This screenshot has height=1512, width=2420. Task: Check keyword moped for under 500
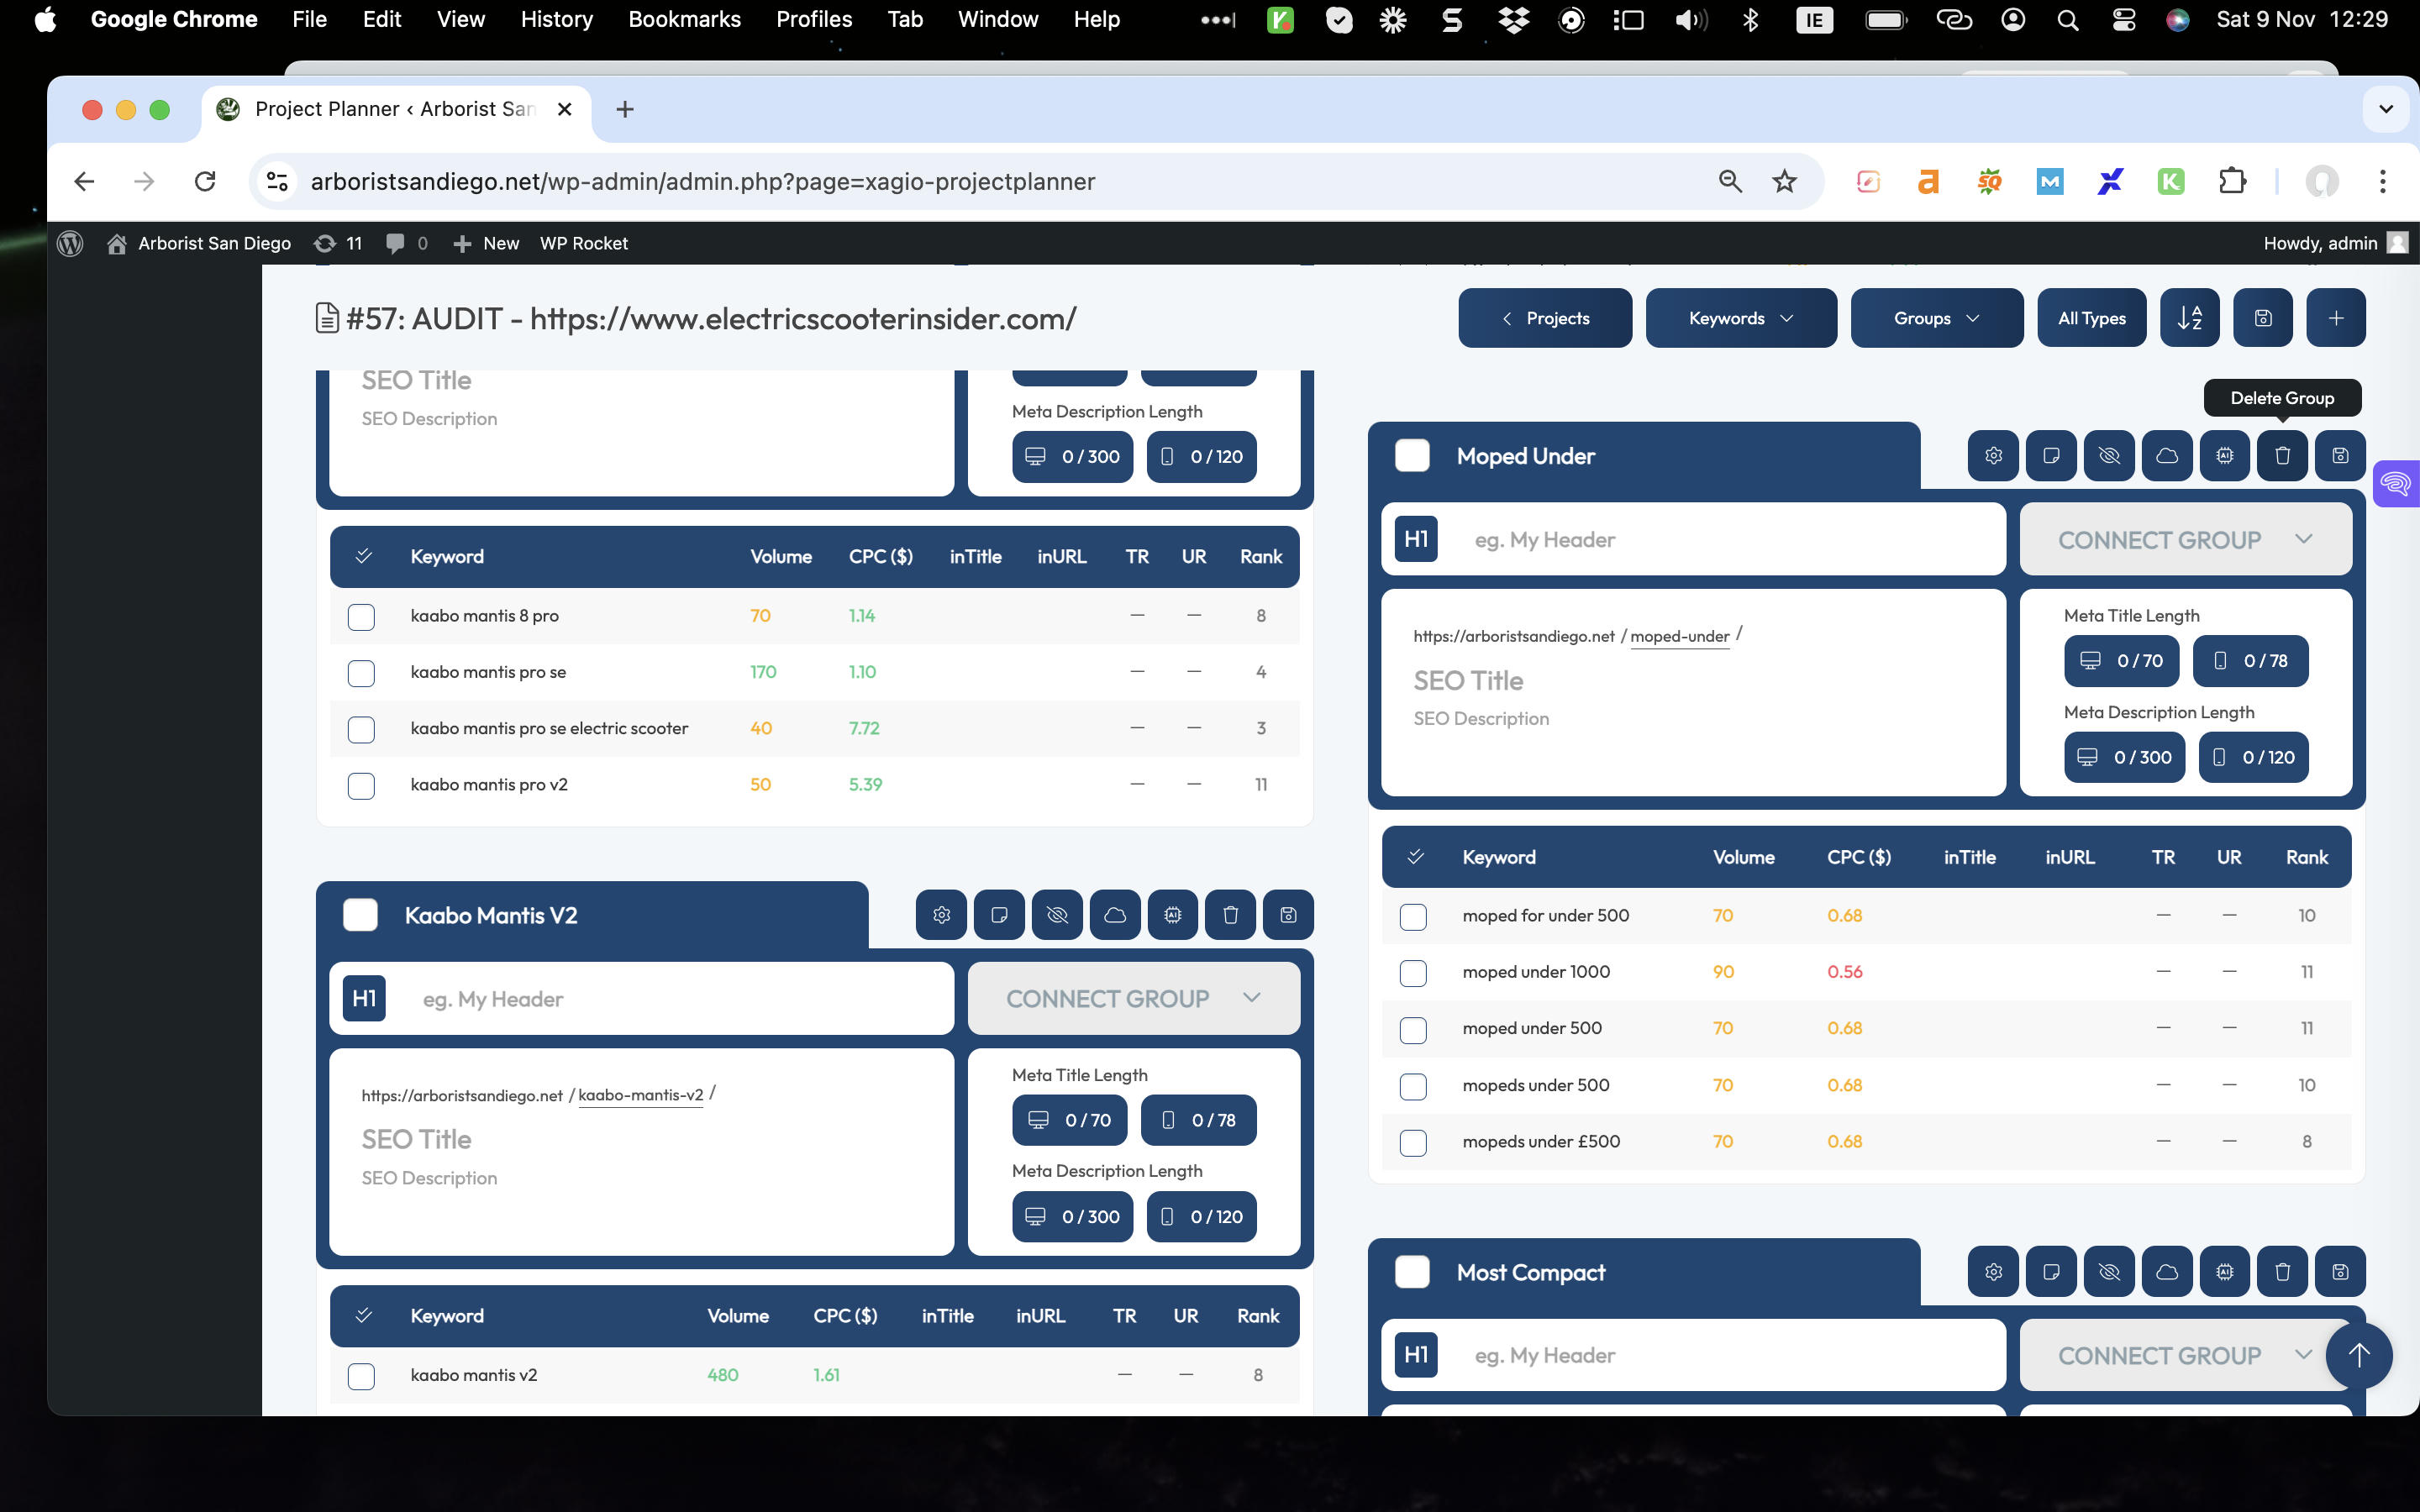[x=1413, y=916]
